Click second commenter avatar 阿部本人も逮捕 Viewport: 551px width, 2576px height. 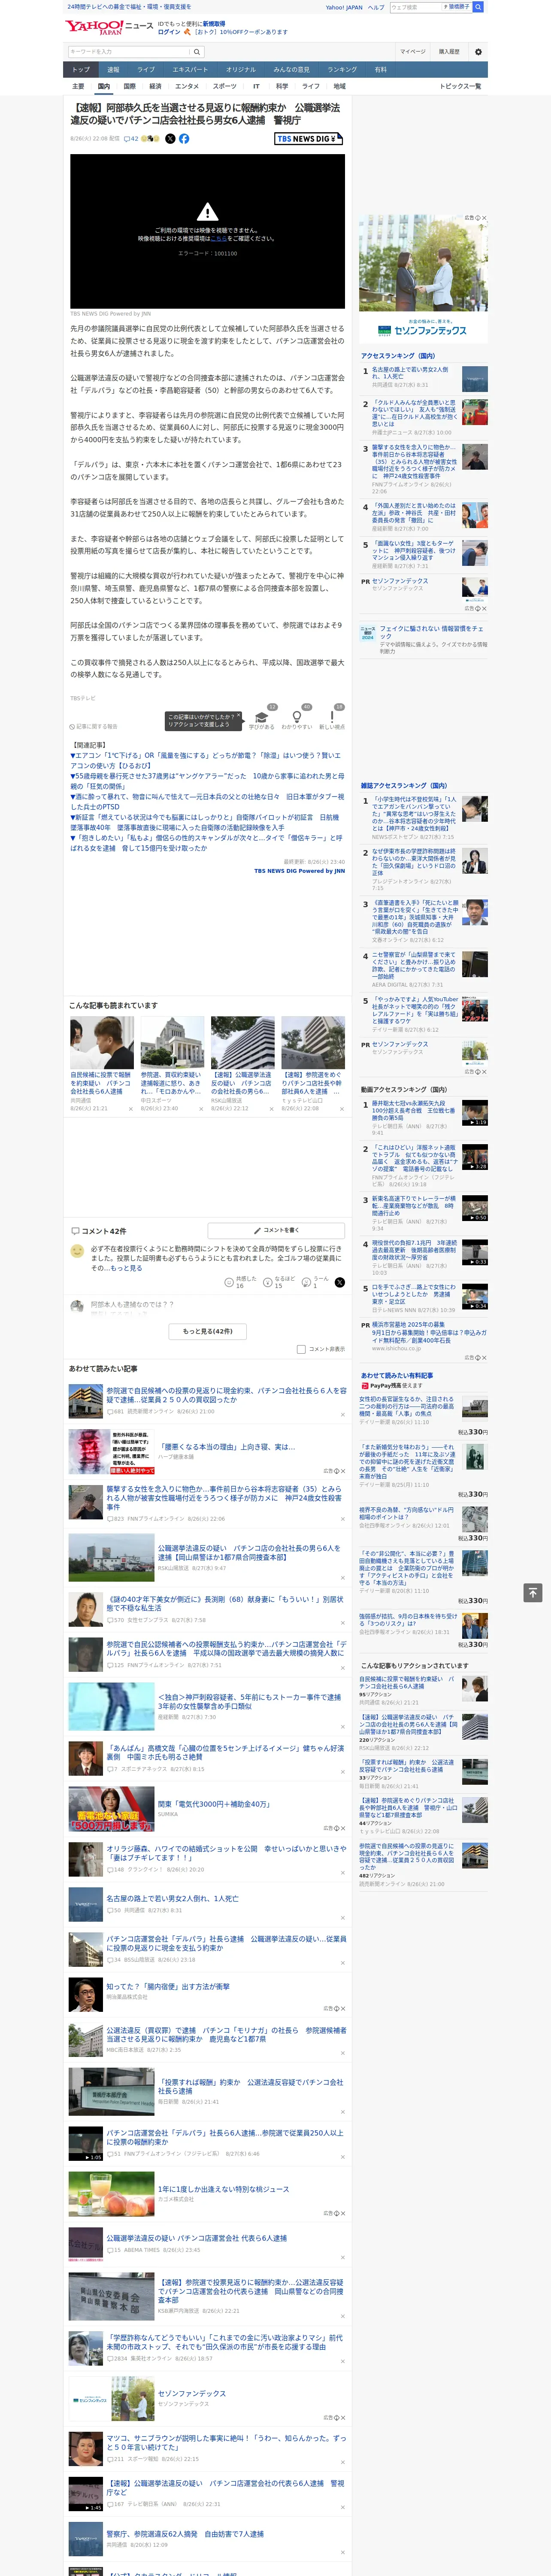[x=77, y=1306]
